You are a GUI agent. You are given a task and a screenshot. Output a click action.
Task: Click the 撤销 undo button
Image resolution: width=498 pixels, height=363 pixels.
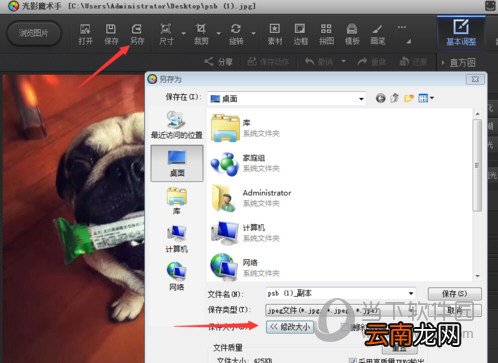(319, 62)
